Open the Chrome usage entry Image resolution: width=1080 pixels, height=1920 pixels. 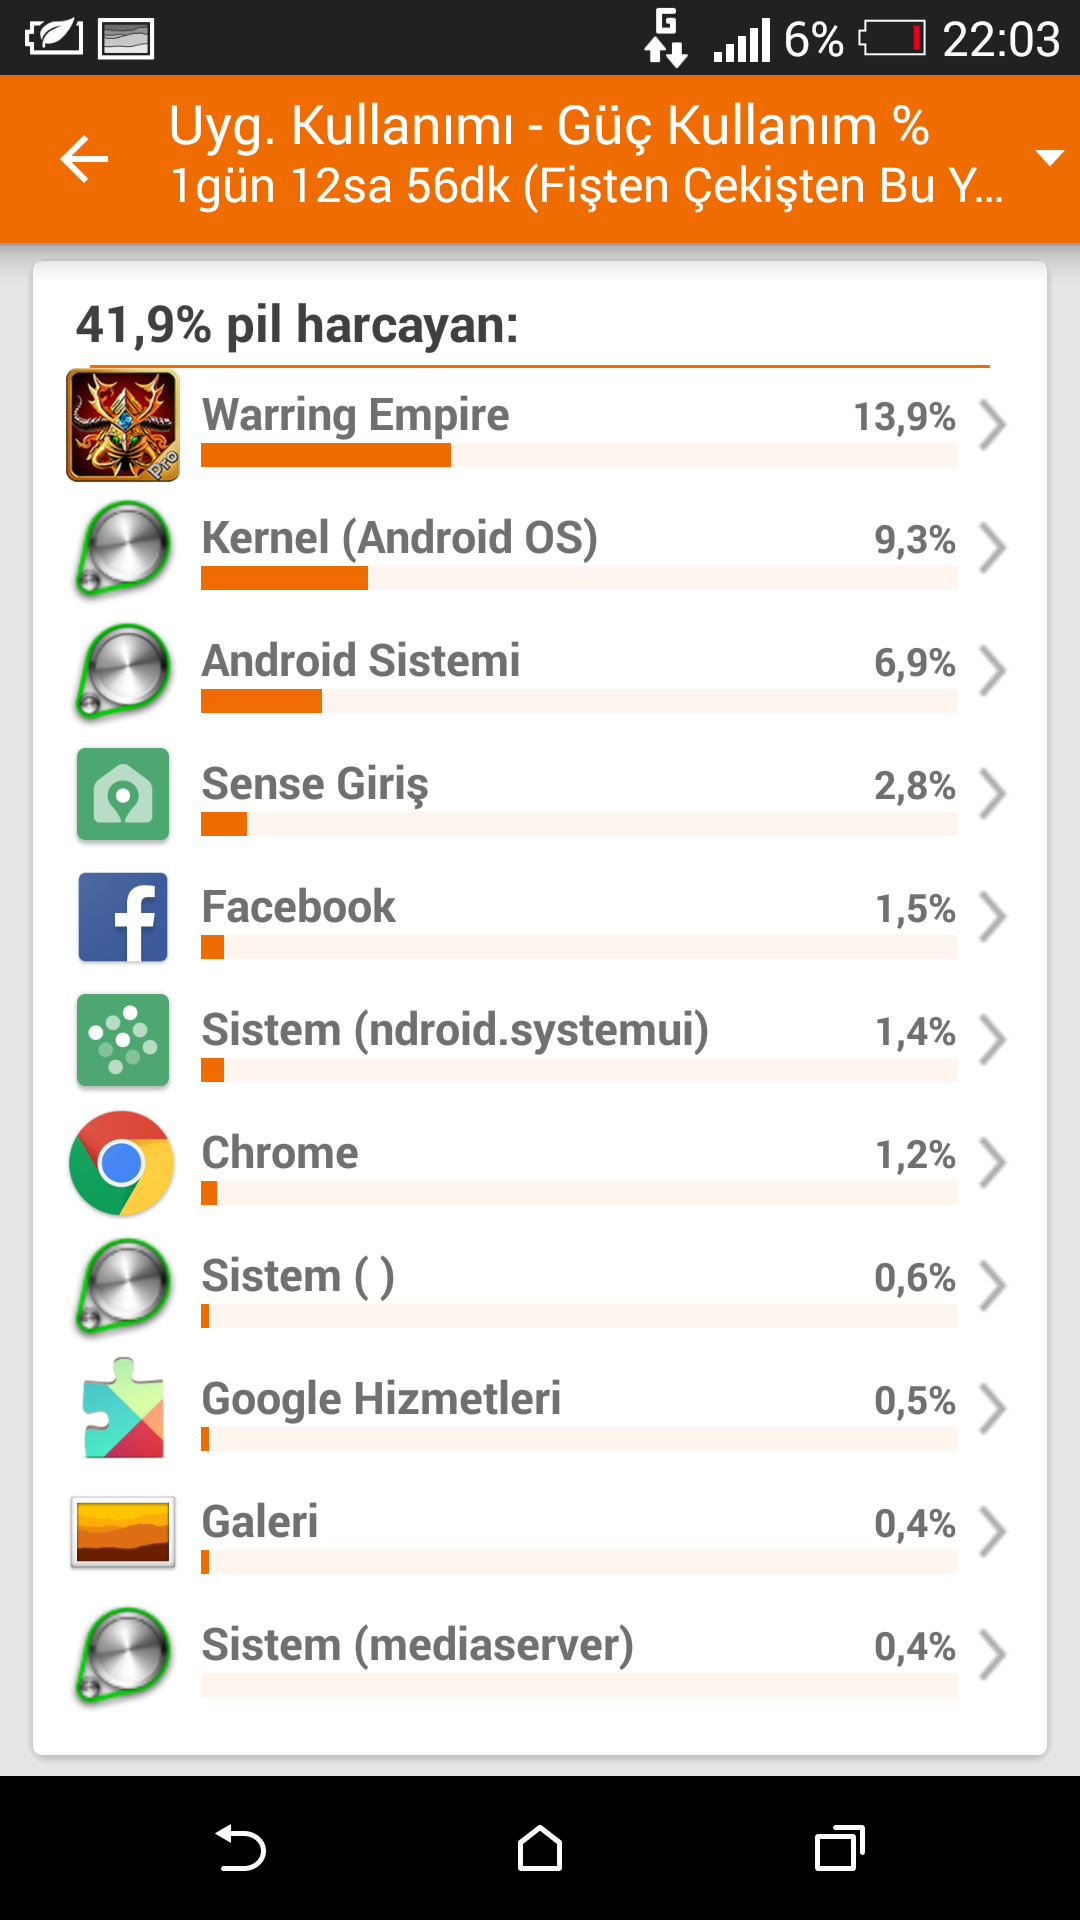click(540, 1163)
